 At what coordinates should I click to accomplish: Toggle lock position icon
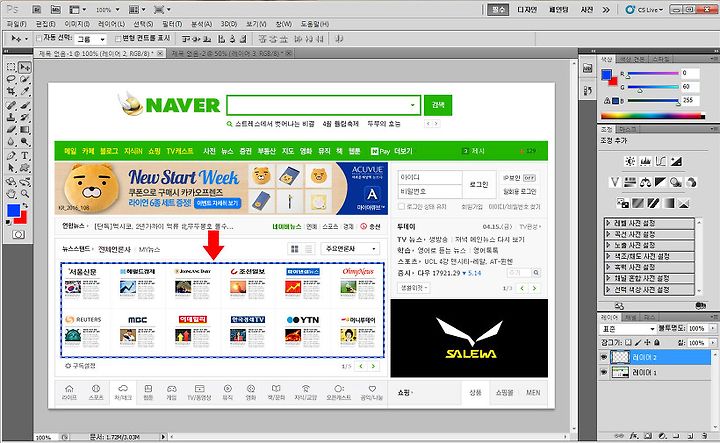coord(647,342)
